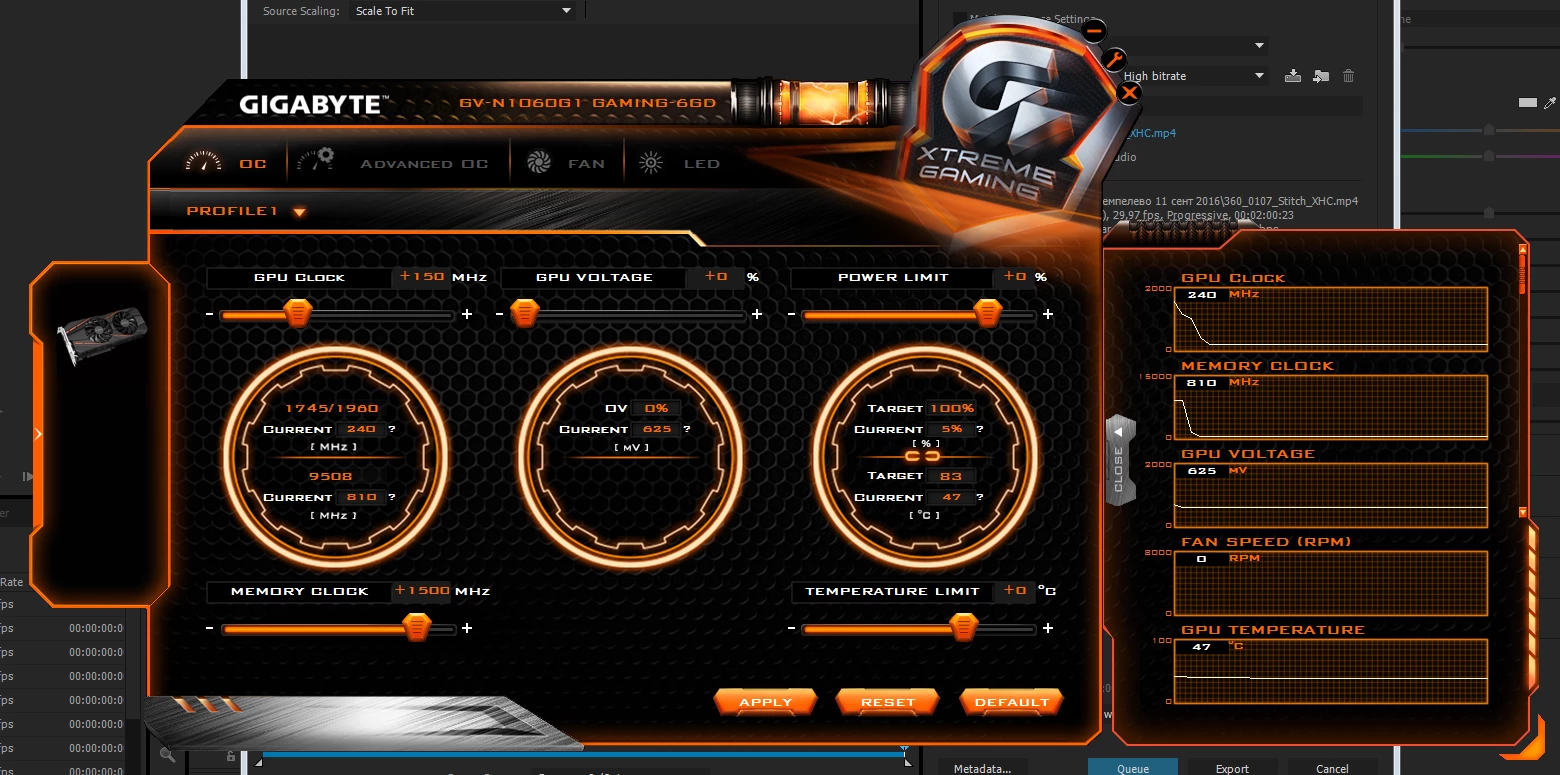Click the GPU Voltage slider handle
This screenshot has width=1560, height=775.
525,315
